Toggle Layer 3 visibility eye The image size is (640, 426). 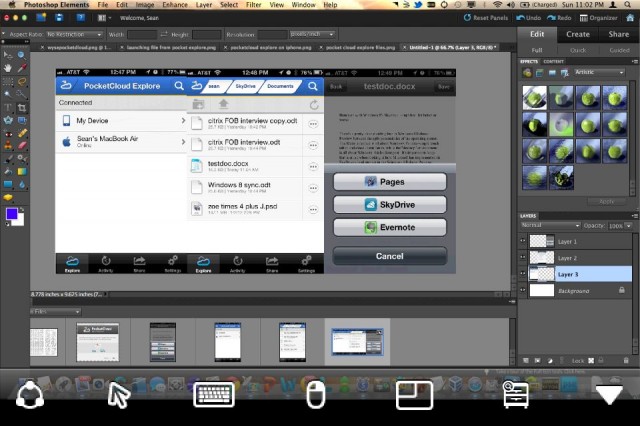[522, 274]
